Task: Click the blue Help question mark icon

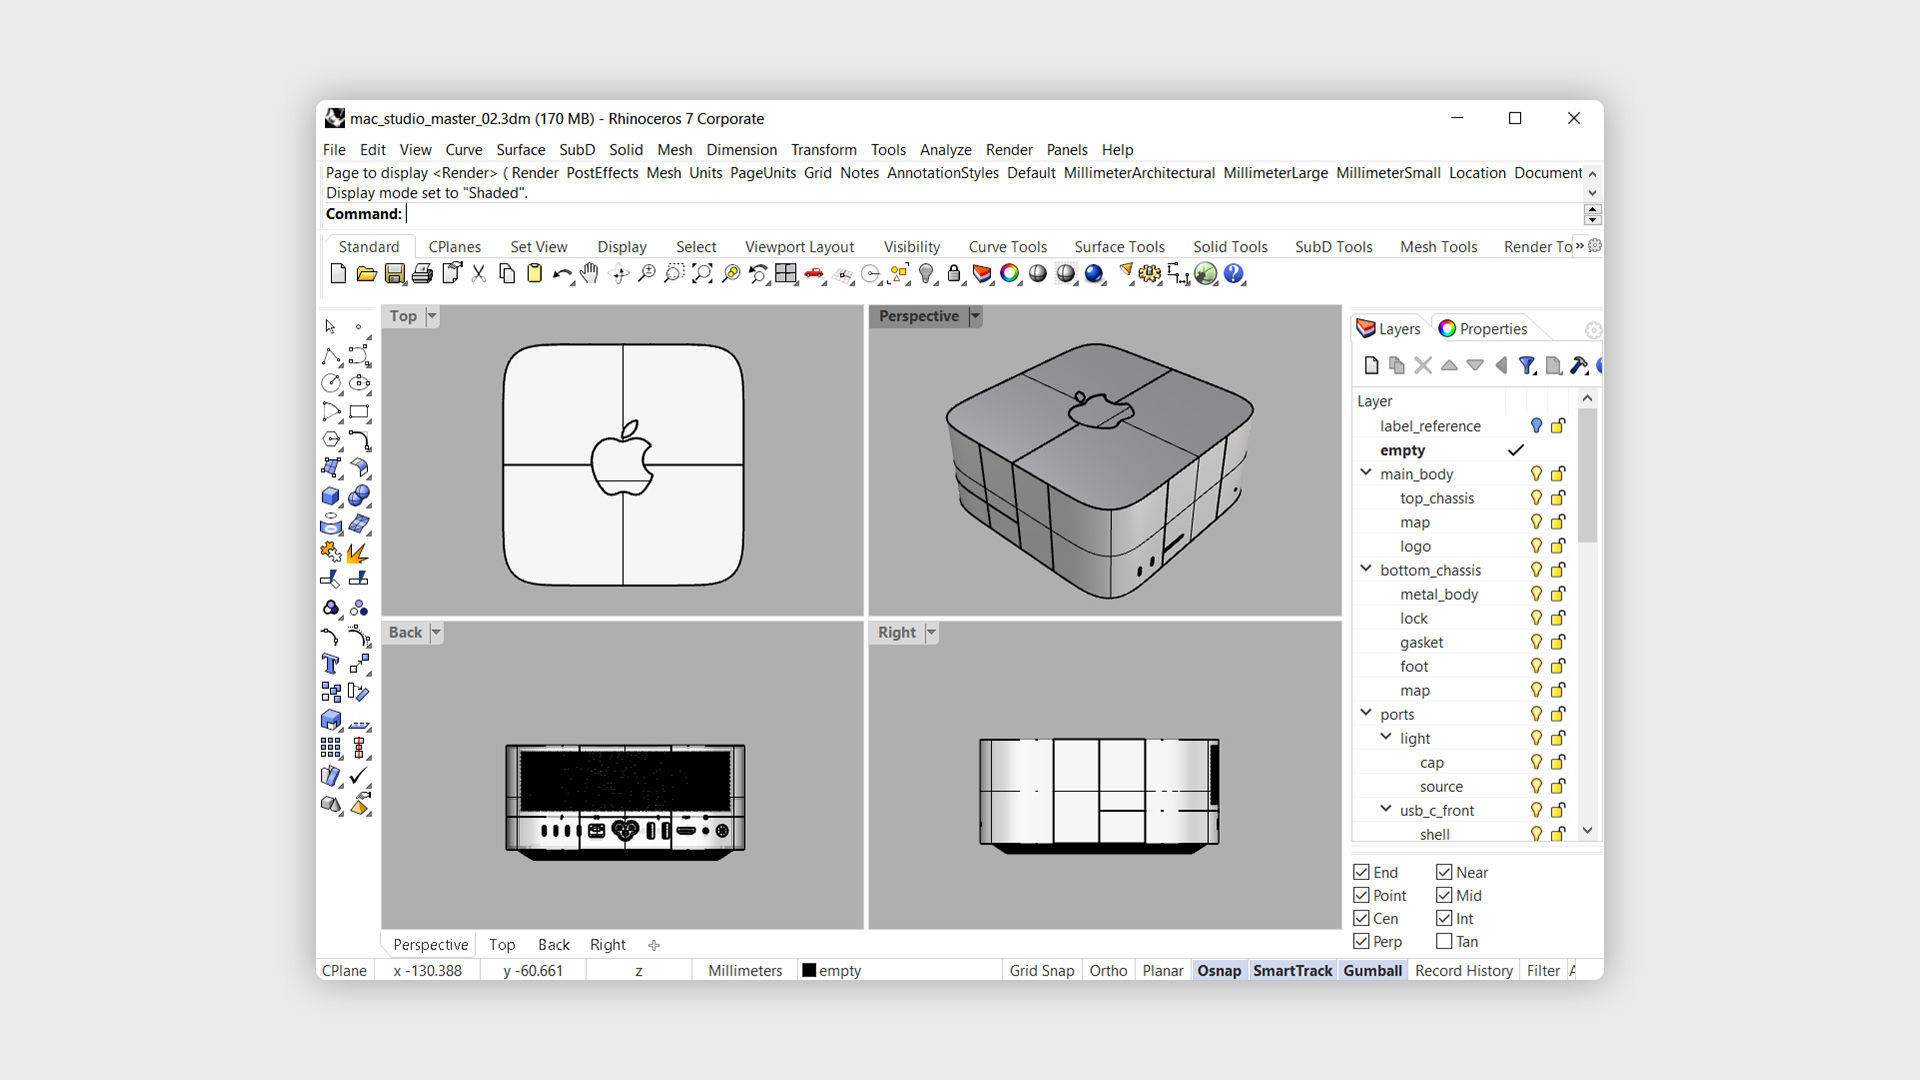Action: point(1234,274)
